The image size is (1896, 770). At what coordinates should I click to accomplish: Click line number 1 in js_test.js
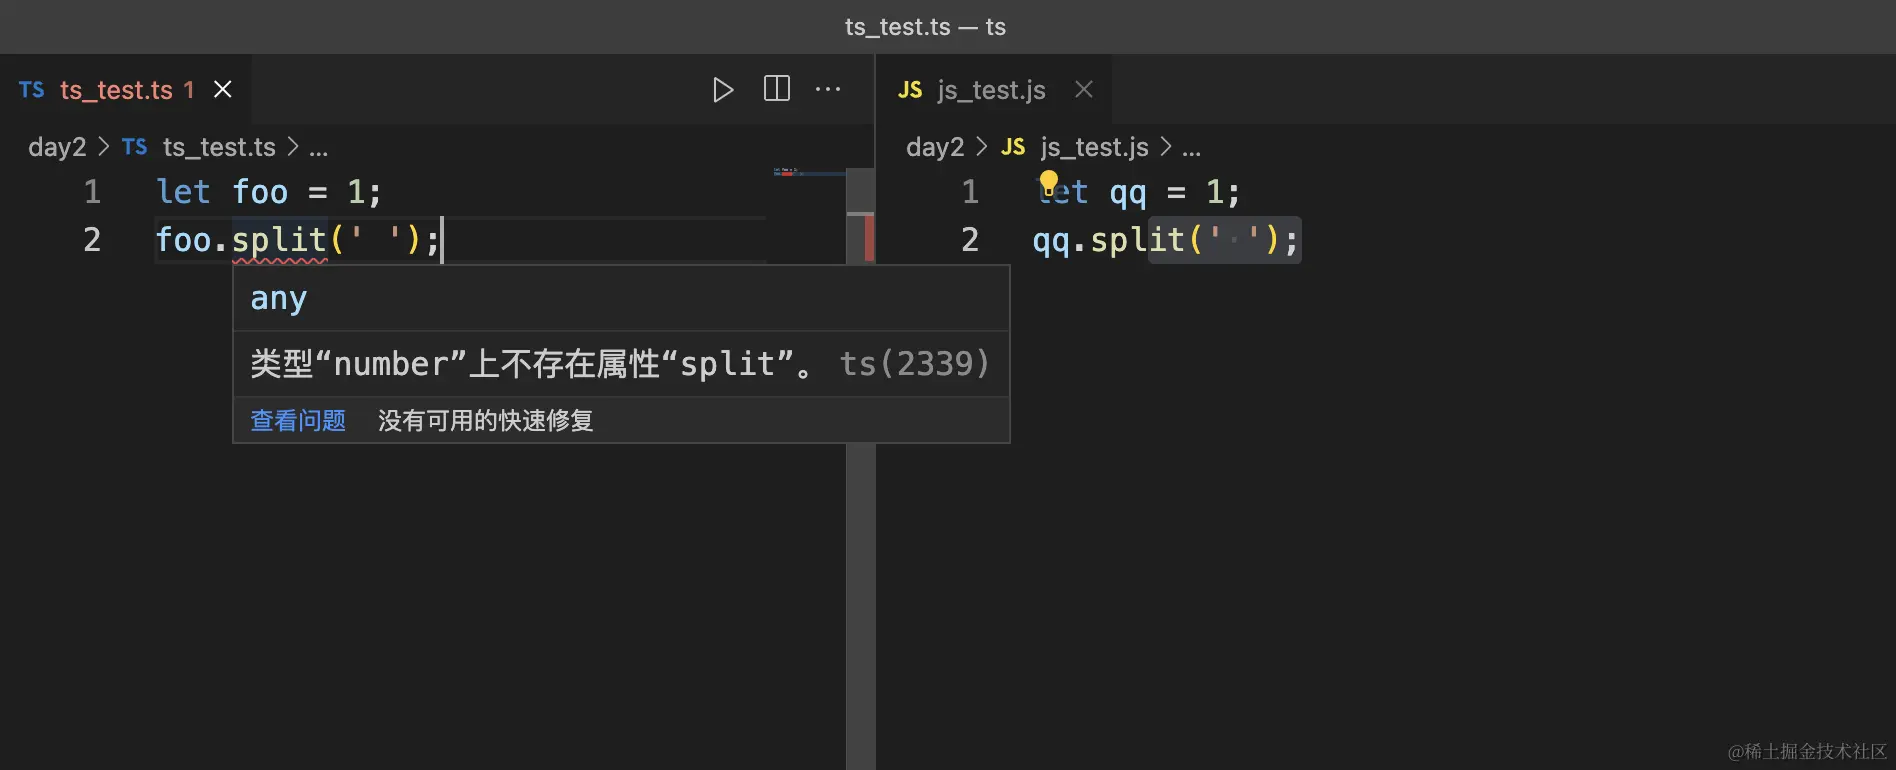970,191
